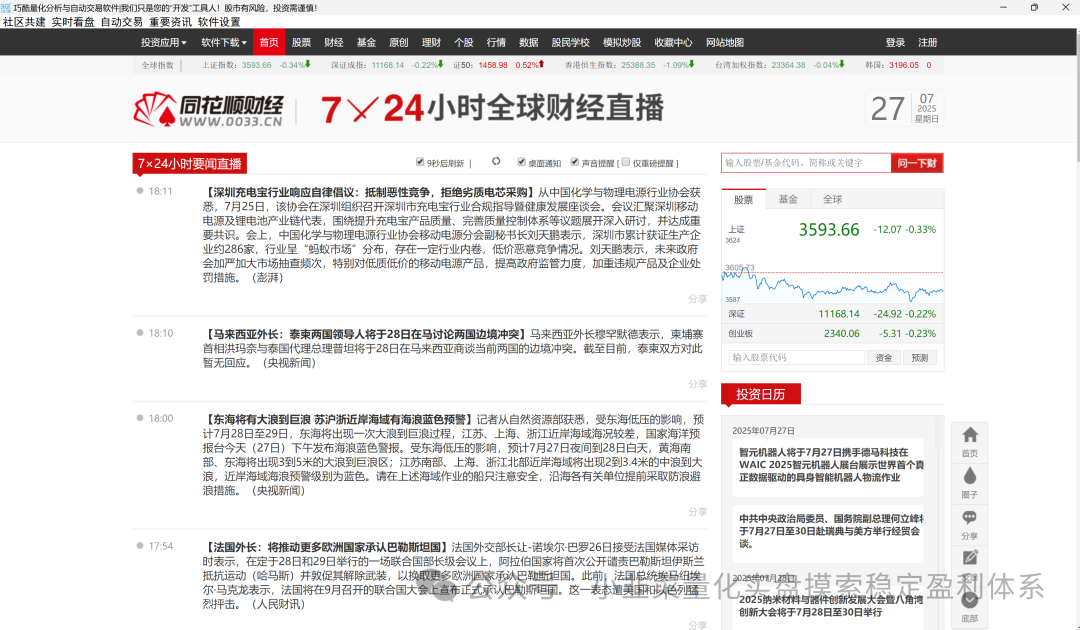Click the pencil feedback icon in sidebar
1080x630 pixels.
(x=970, y=558)
